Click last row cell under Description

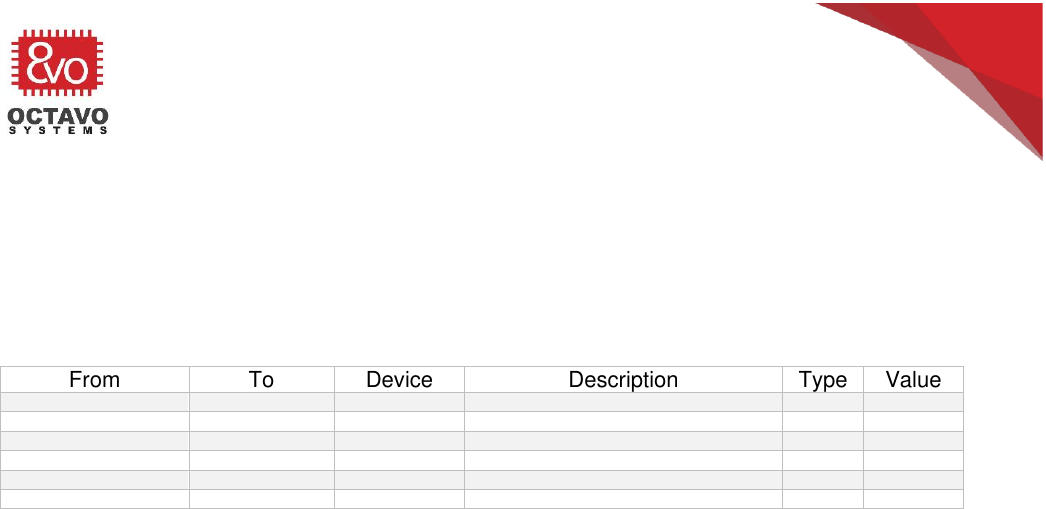pyautogui.click(x=623, y=499)
